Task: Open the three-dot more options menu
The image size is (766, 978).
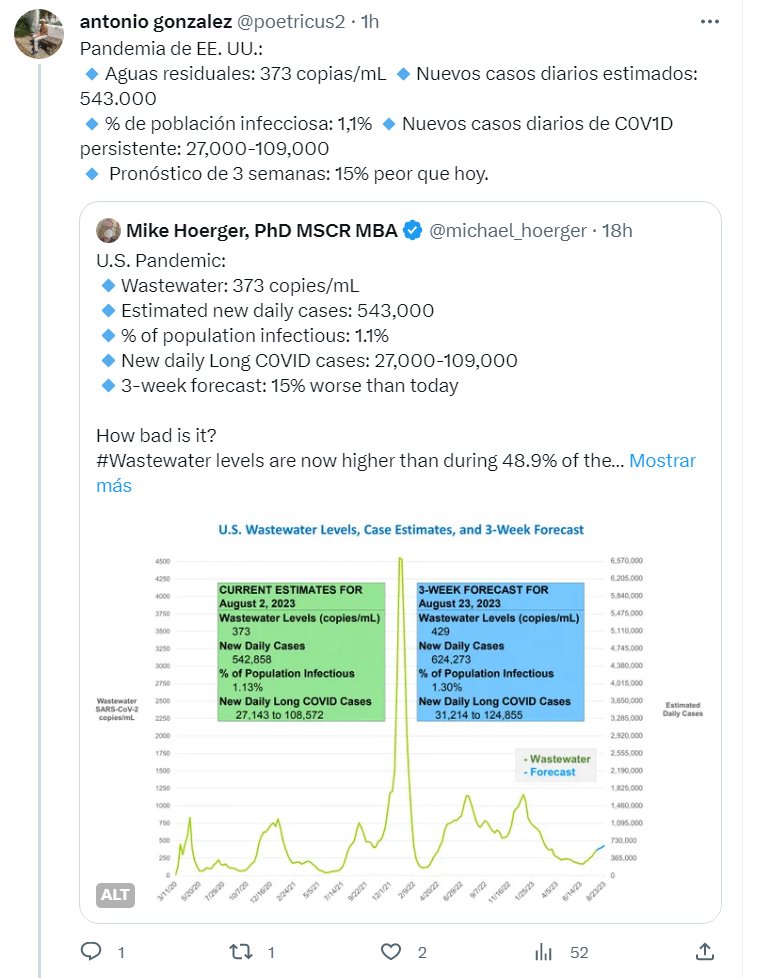Action: point(709,22)
